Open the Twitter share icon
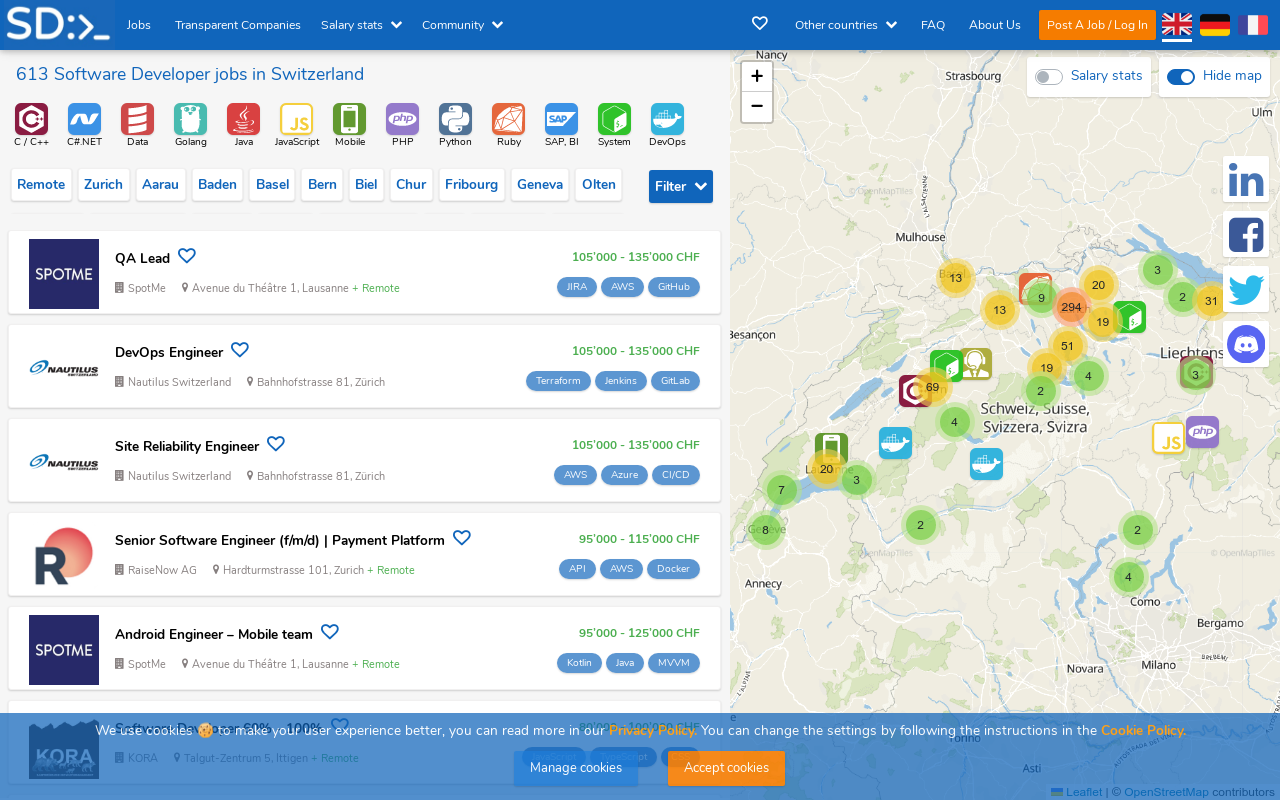The width and height of the screenshot is (1280, 800). point(1246,289)
